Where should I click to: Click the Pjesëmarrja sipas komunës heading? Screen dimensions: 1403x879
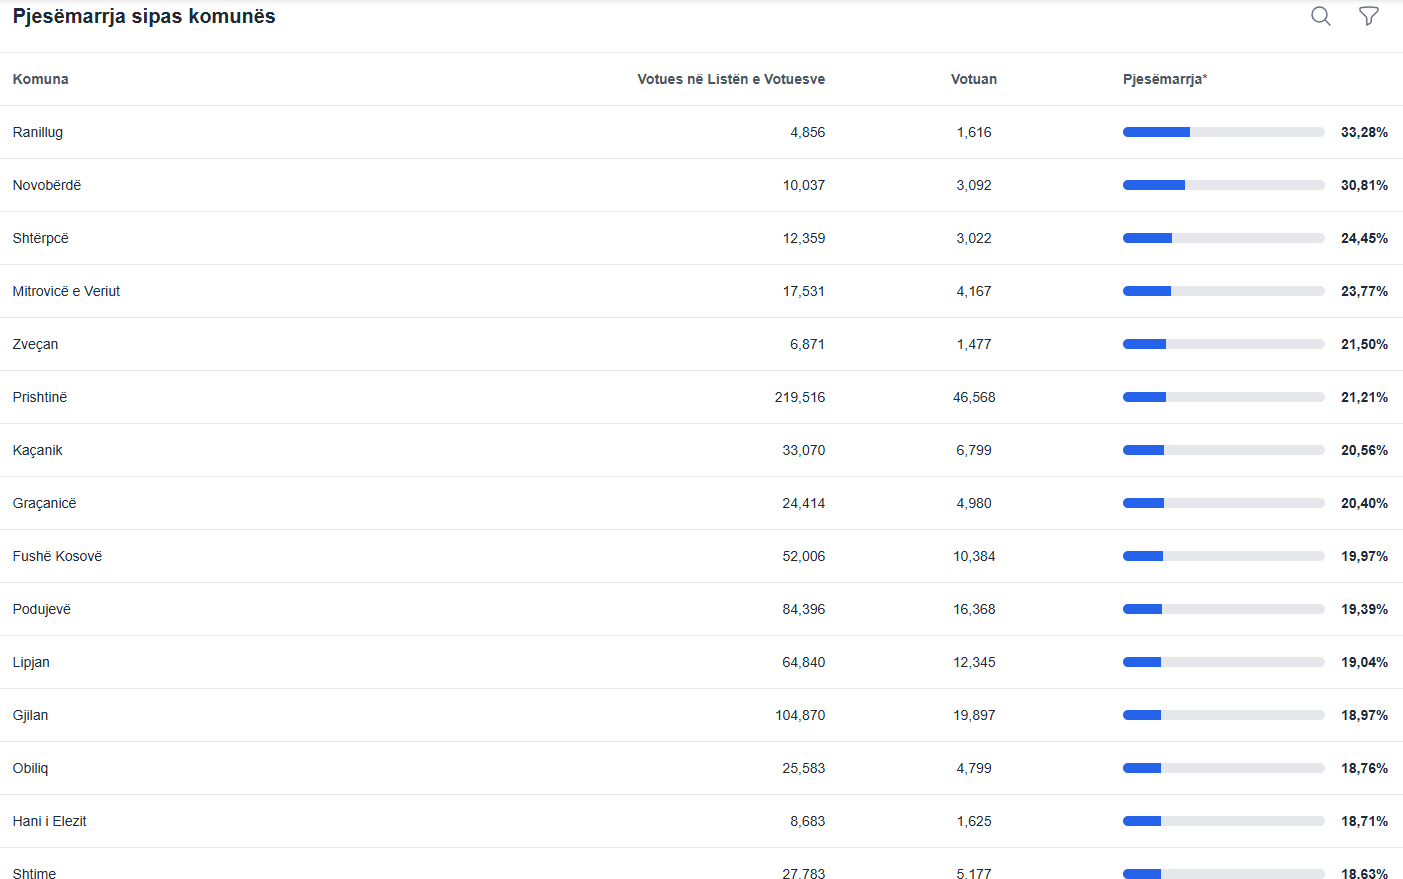144,16
